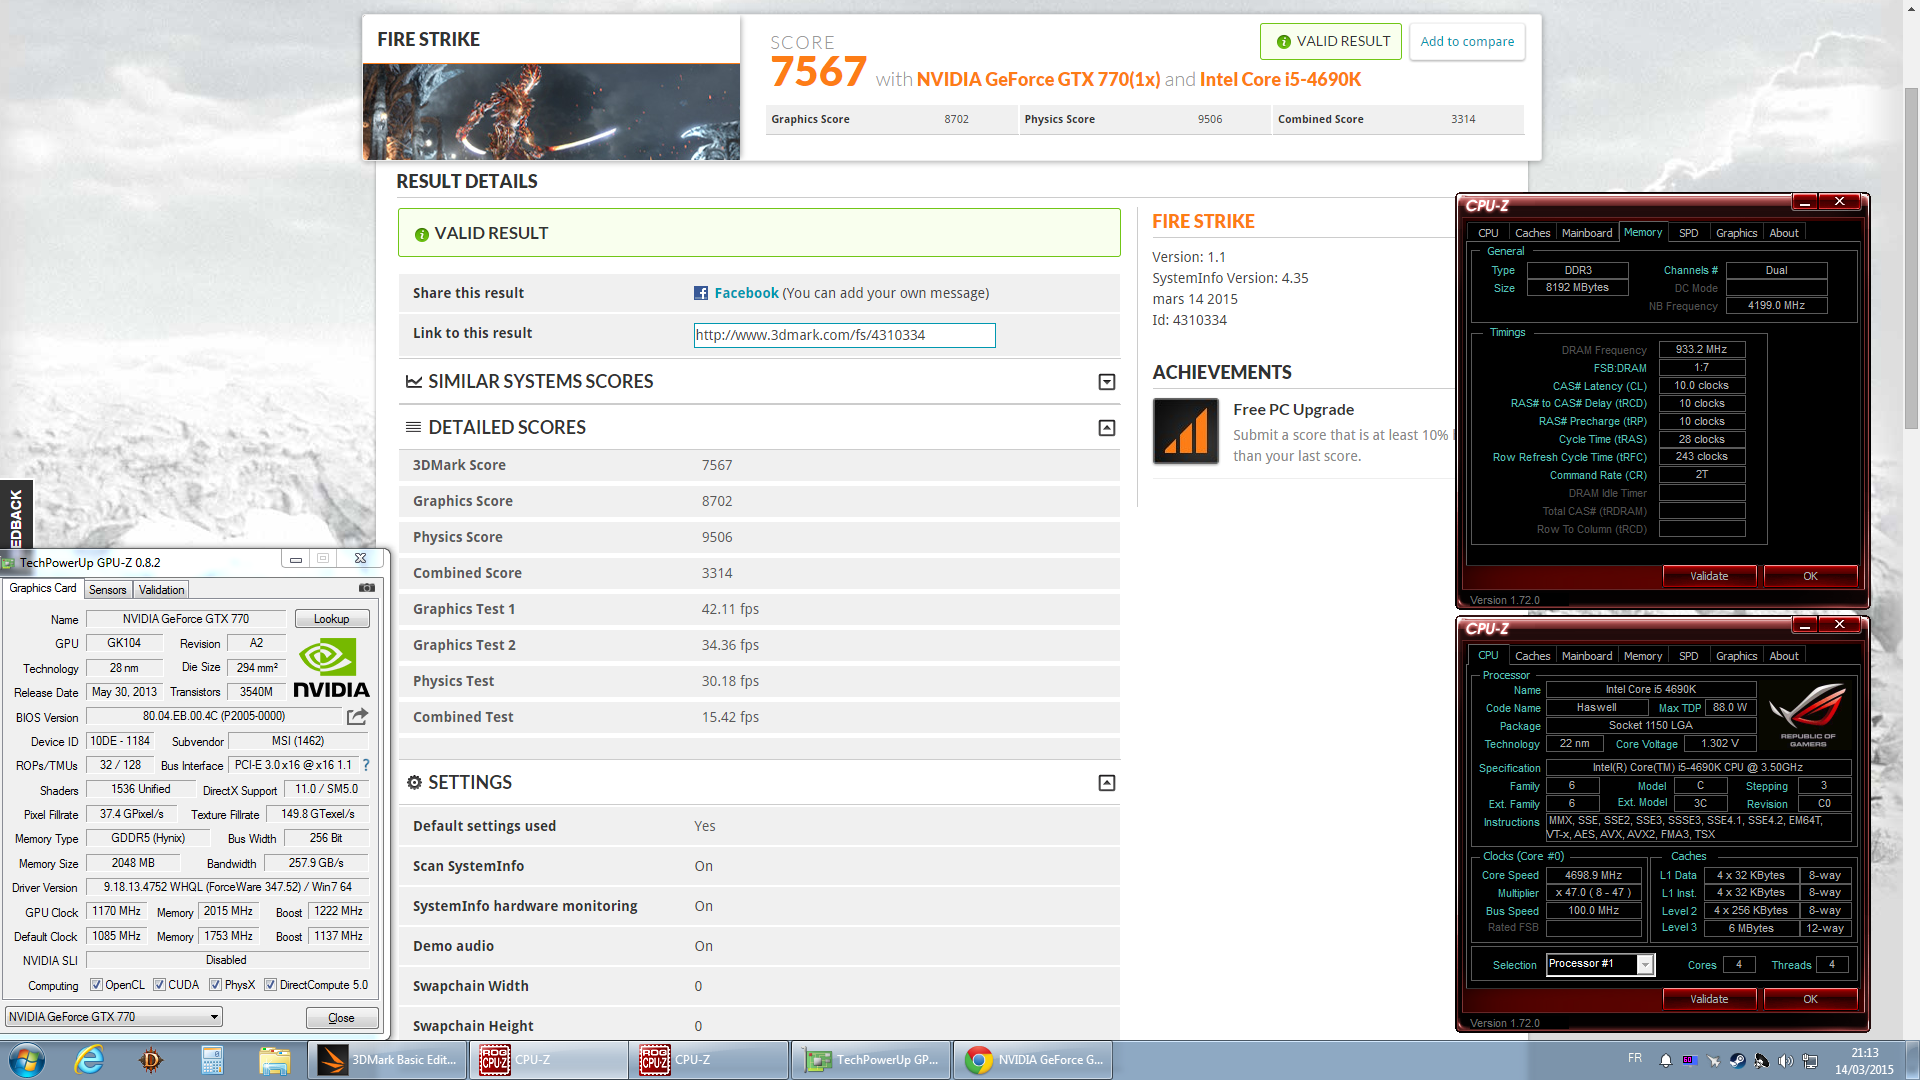Click the browser vertical scrollbar
This screenshot has height=1080, width=1920.
[x=1911, y=260]
